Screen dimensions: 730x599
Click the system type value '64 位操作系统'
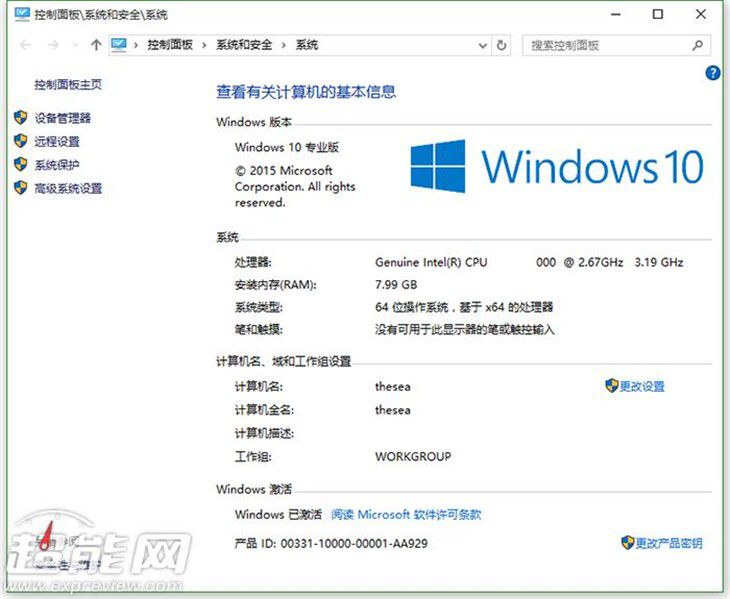coord(412,307)
